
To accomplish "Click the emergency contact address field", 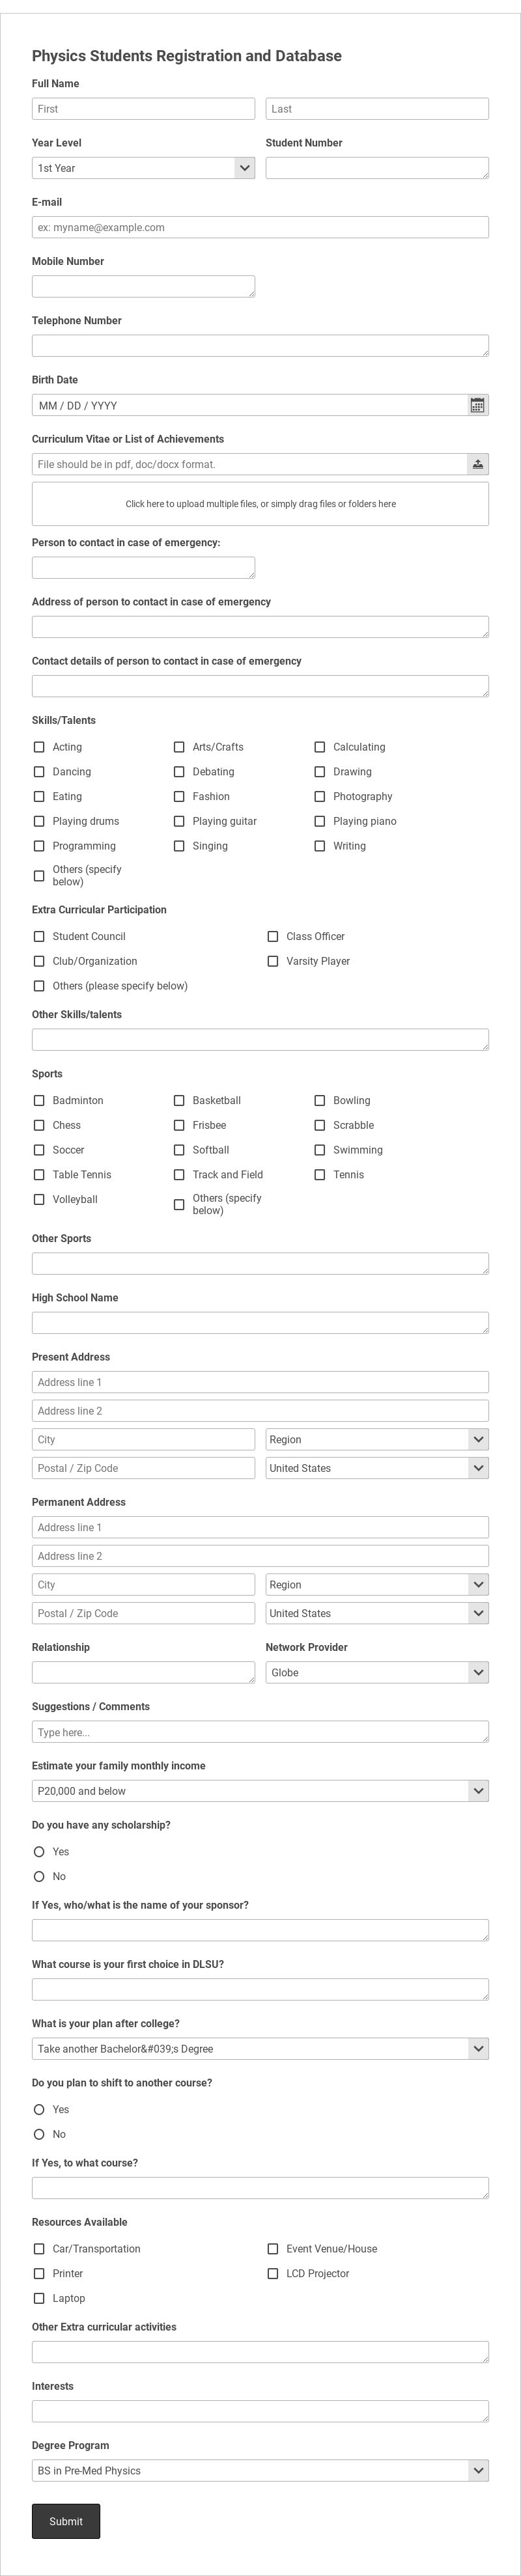I will [x=260, y=627].
